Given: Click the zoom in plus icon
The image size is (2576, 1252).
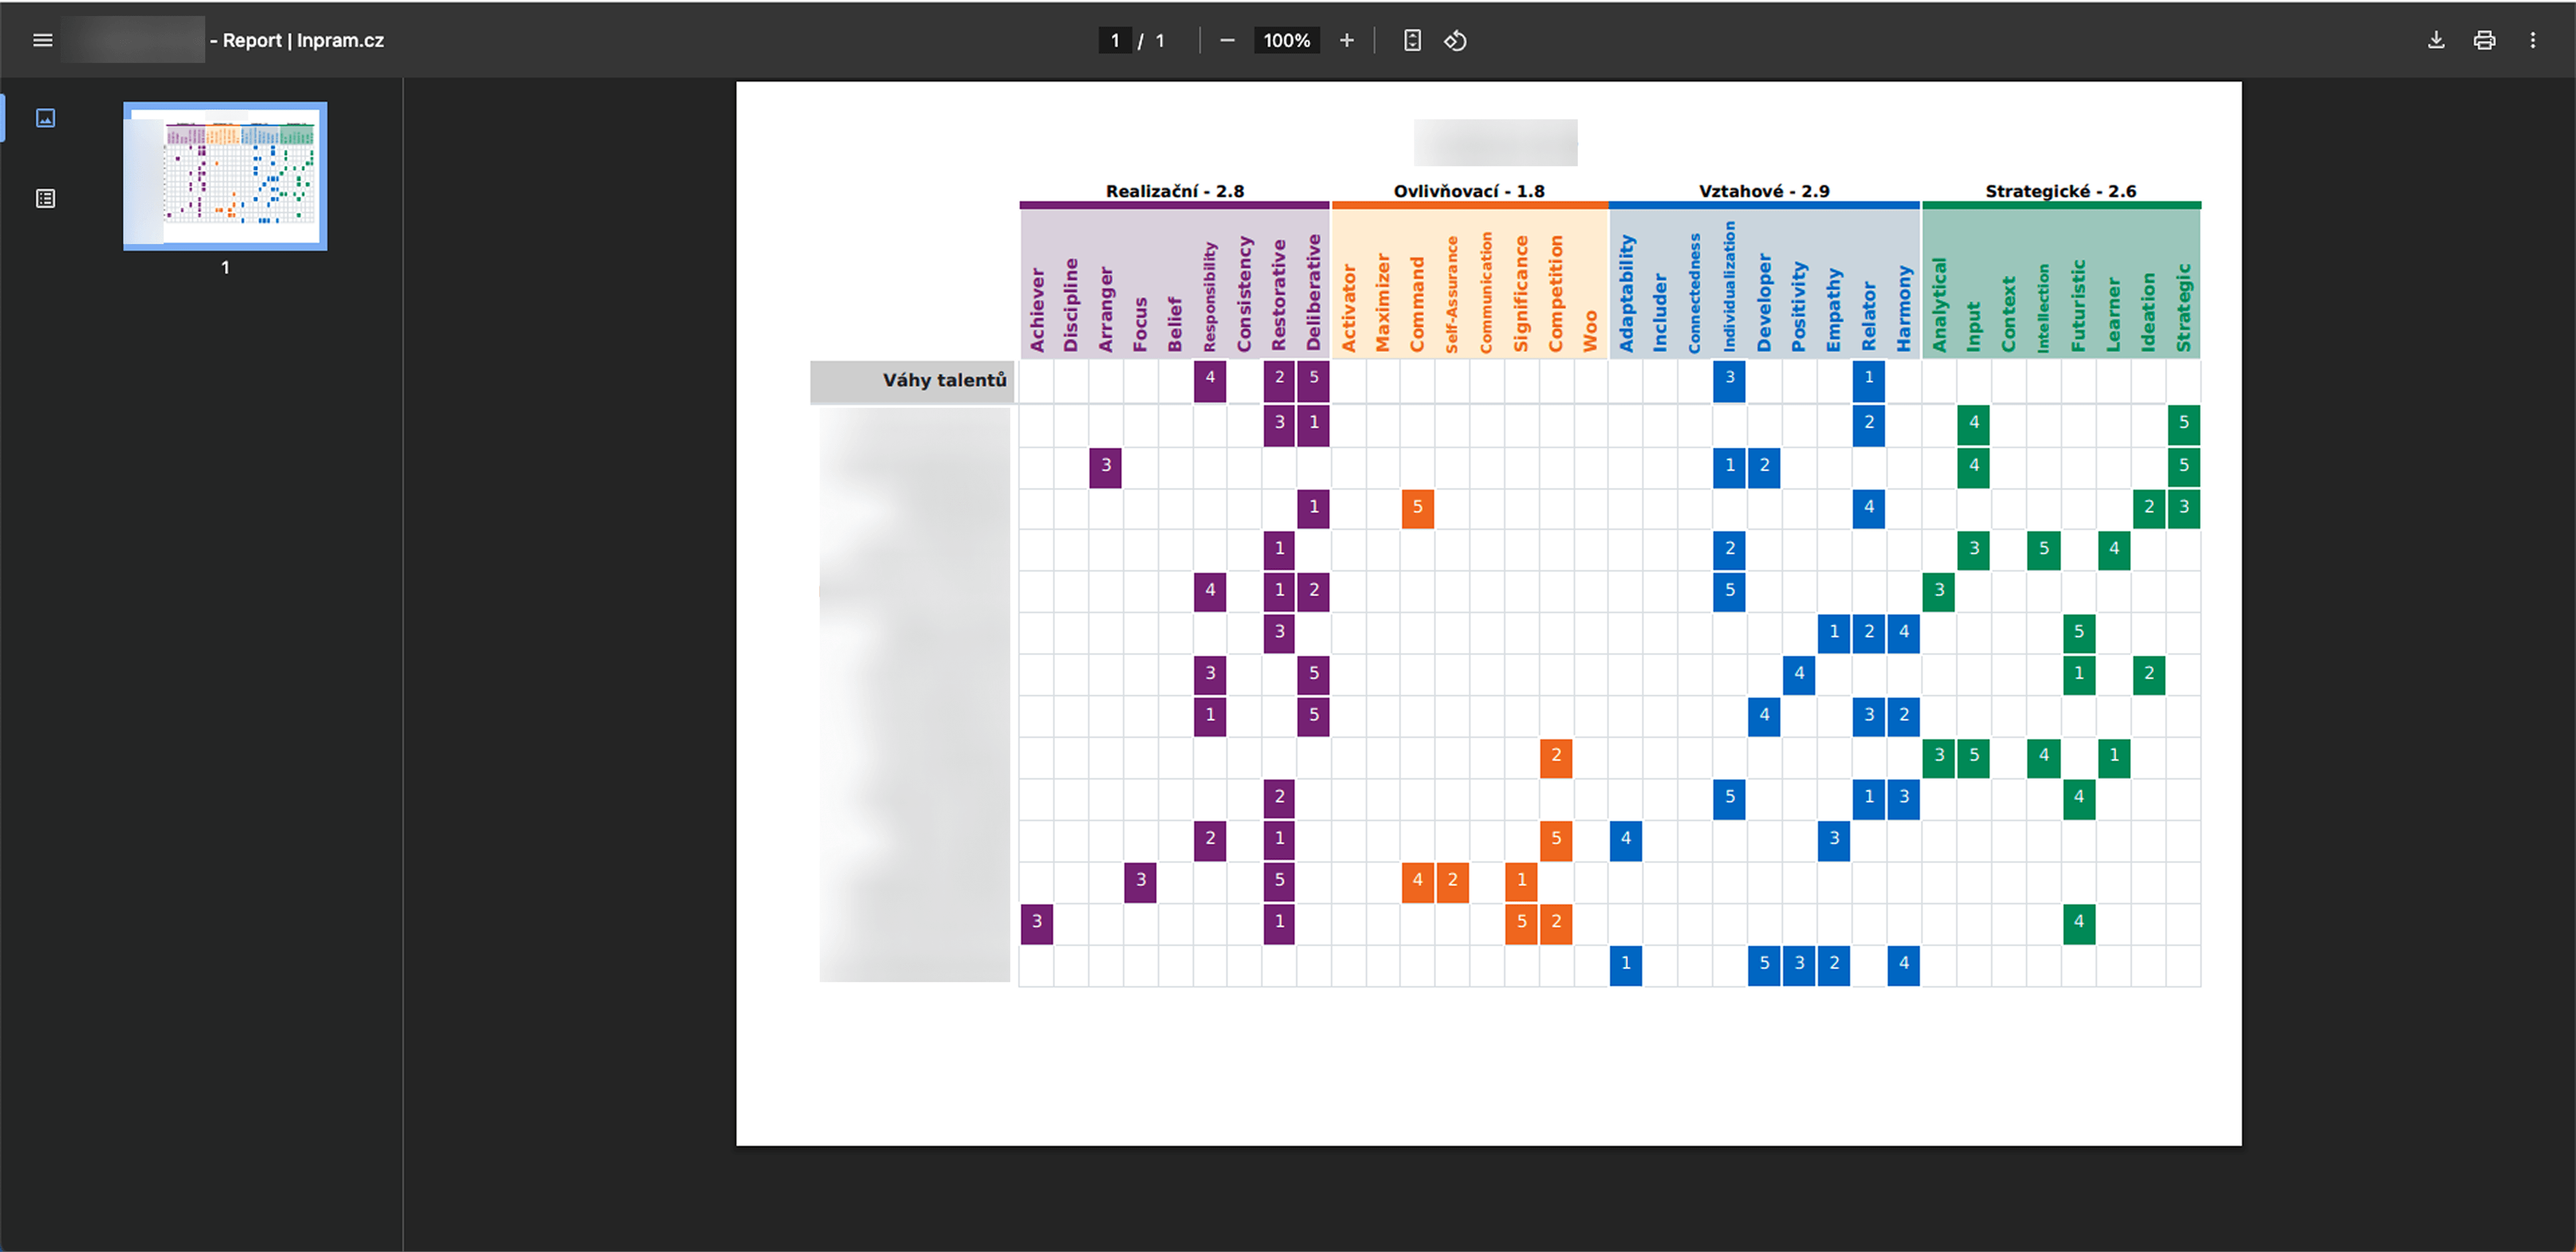Looking at the screenshot, I should (1346, 40).
